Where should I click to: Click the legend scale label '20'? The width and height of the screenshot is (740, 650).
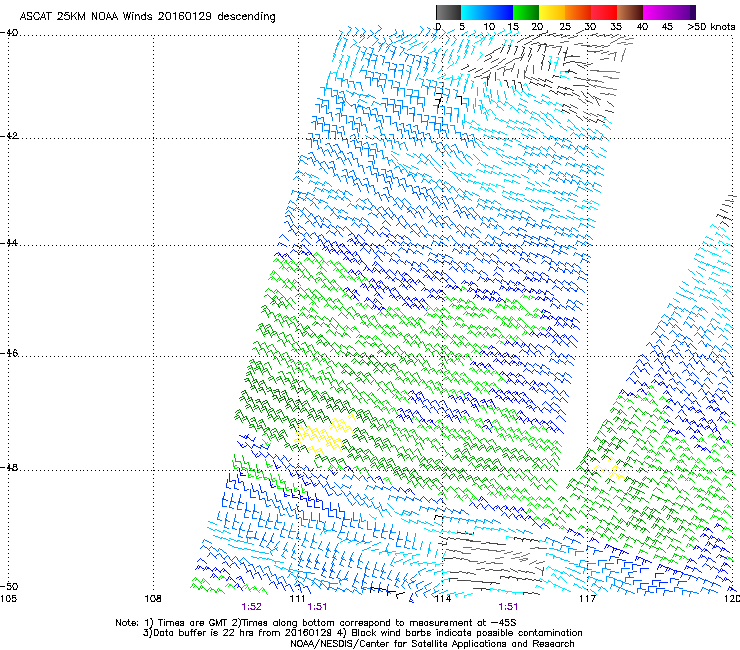(537, 27)
